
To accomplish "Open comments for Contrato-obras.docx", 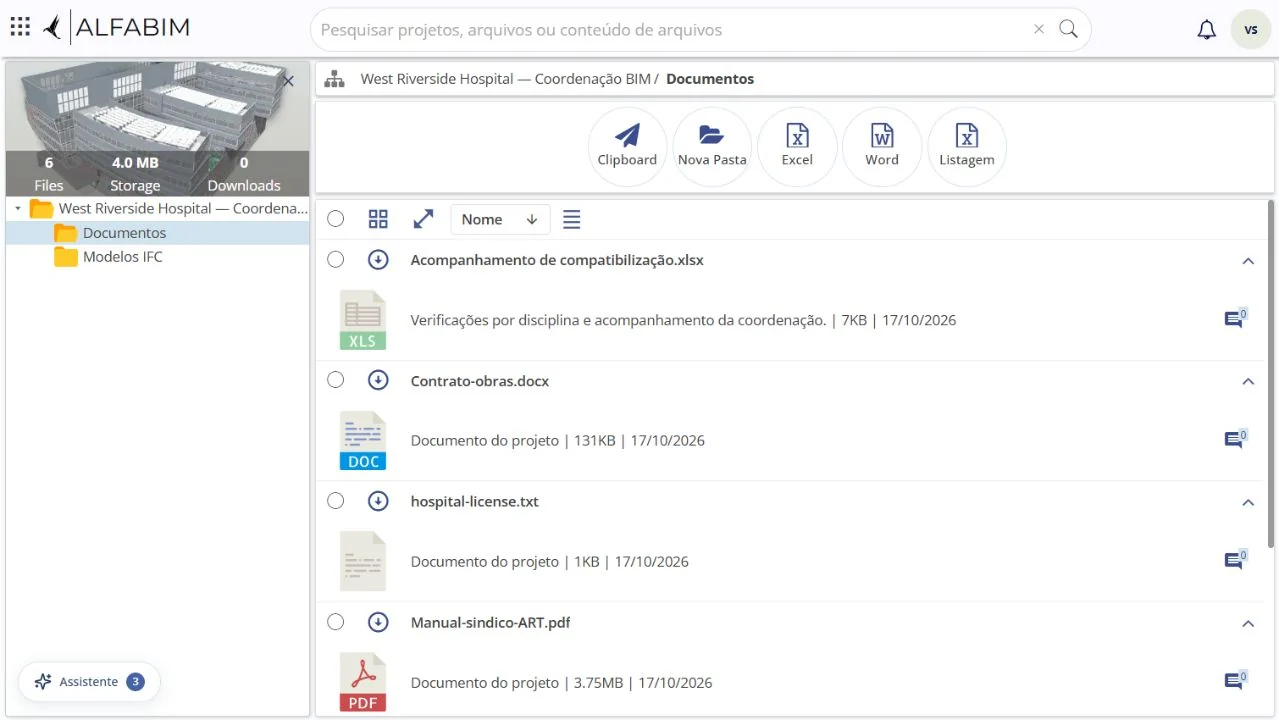I will click(x=1235, y=440).
